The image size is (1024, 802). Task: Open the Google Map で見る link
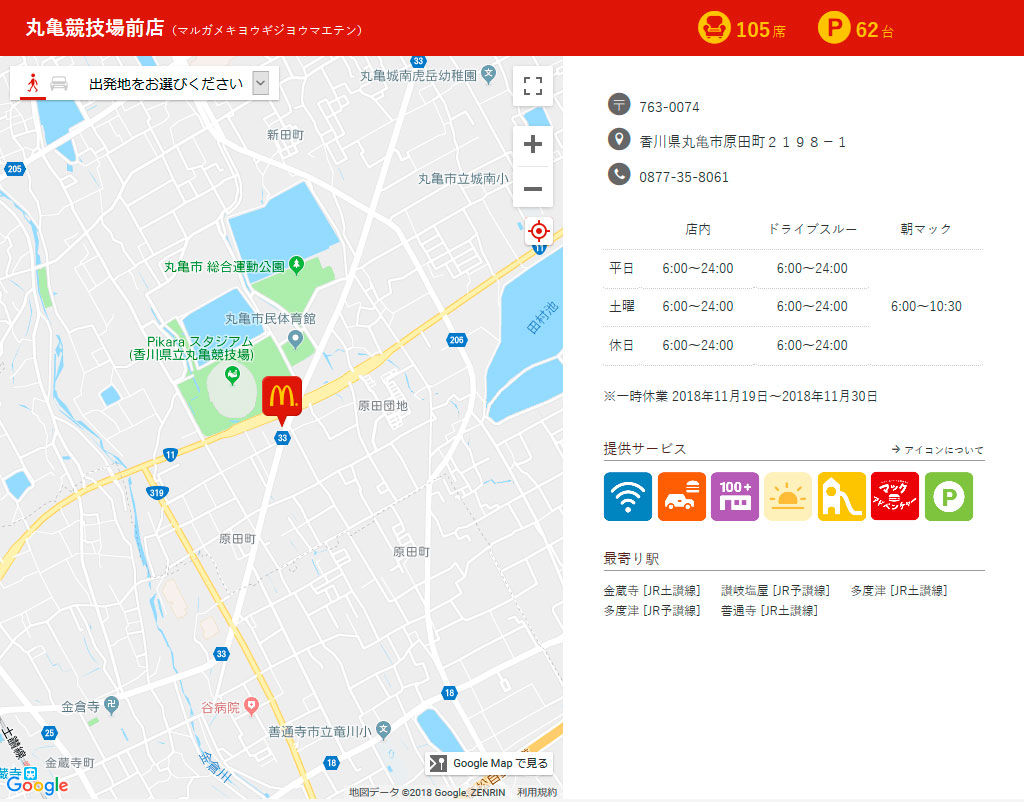click(x=488, y=763)
